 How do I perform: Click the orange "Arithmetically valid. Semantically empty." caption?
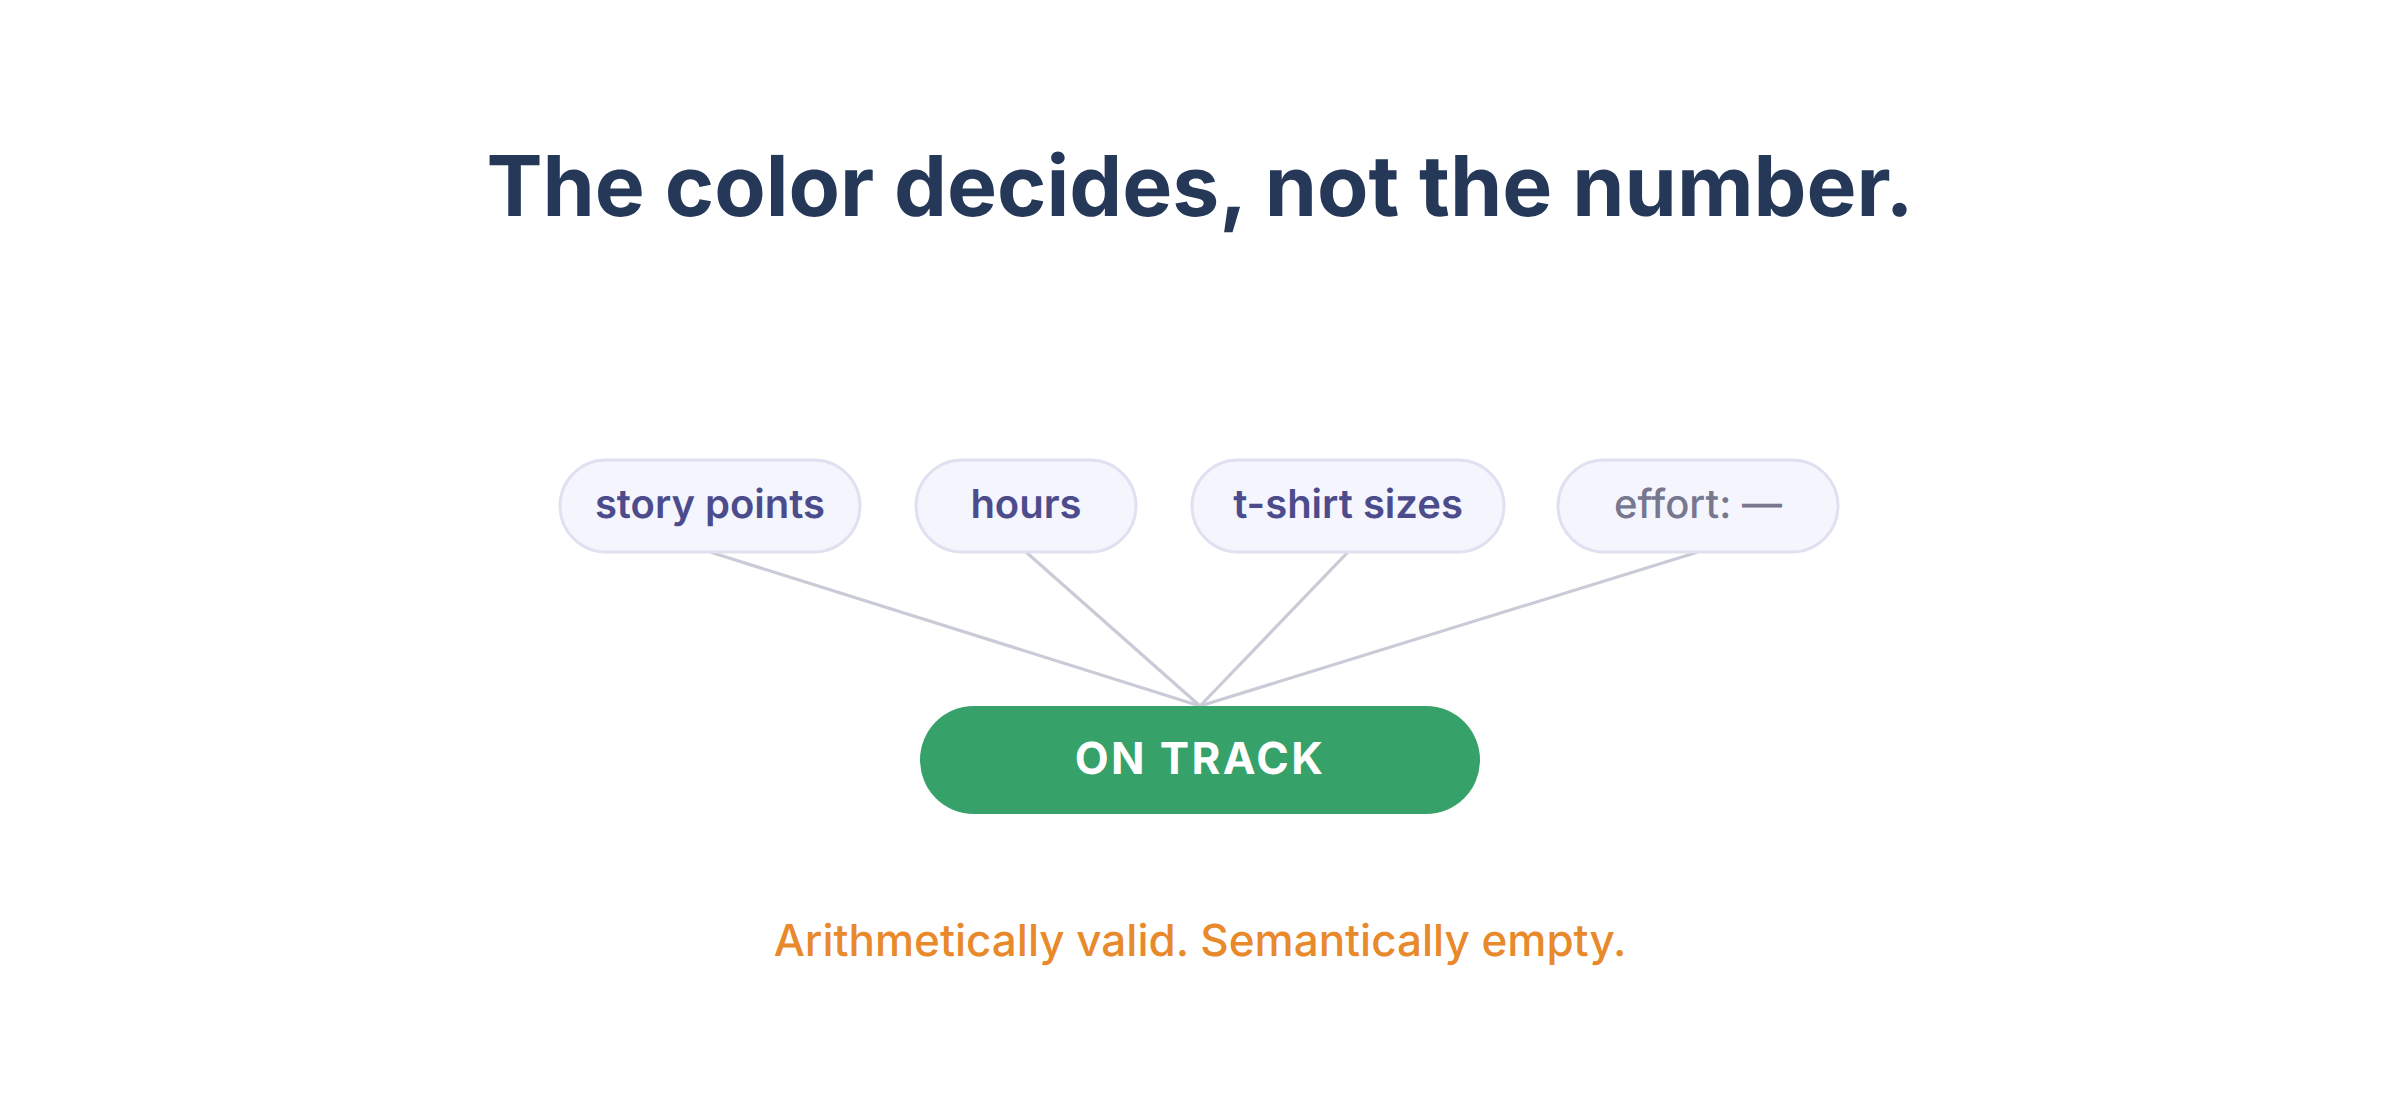[x=1200, y=942]
